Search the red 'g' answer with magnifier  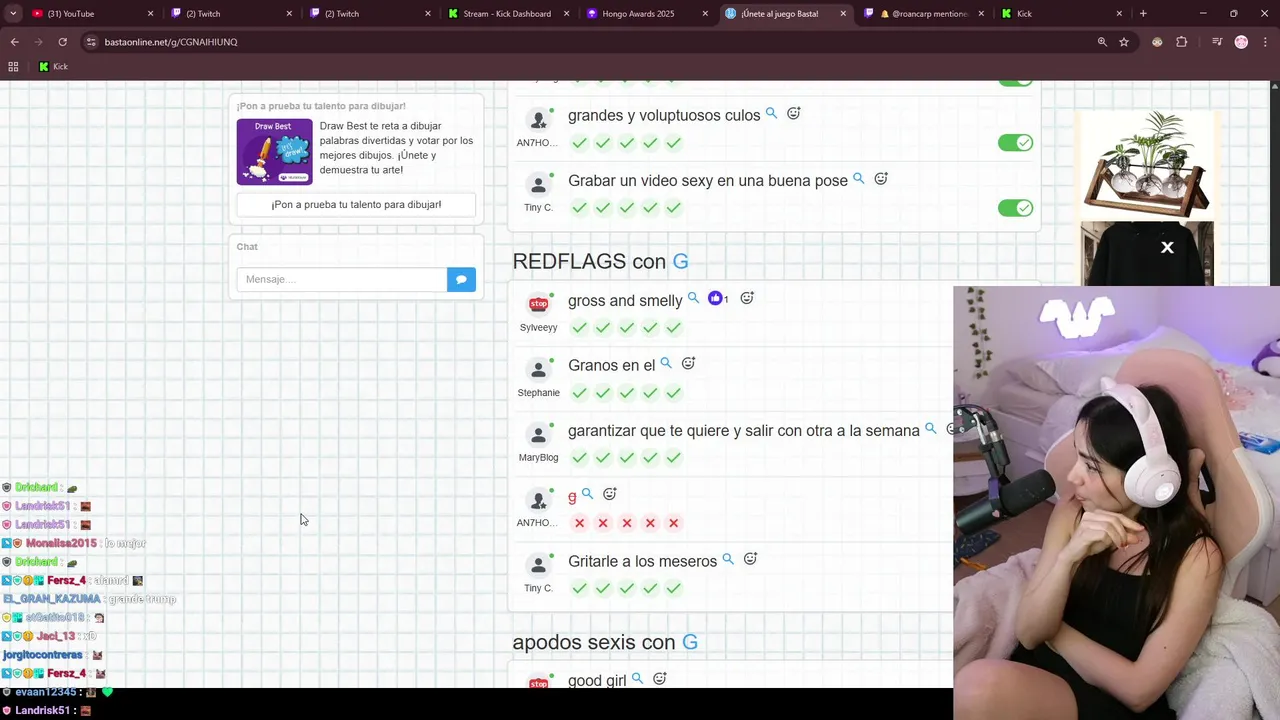click(587, 494)
